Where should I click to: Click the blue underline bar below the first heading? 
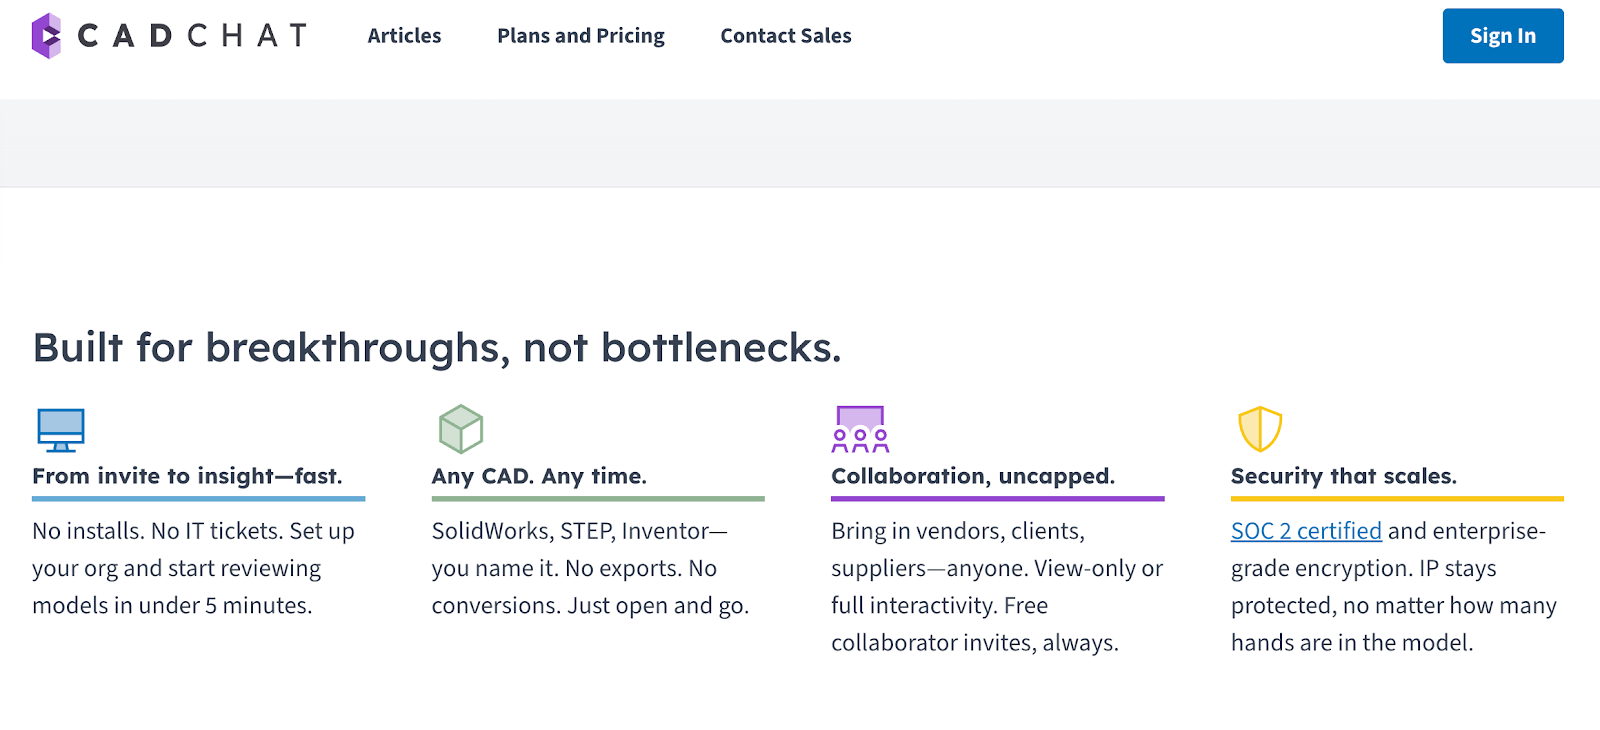click(198, 497)
